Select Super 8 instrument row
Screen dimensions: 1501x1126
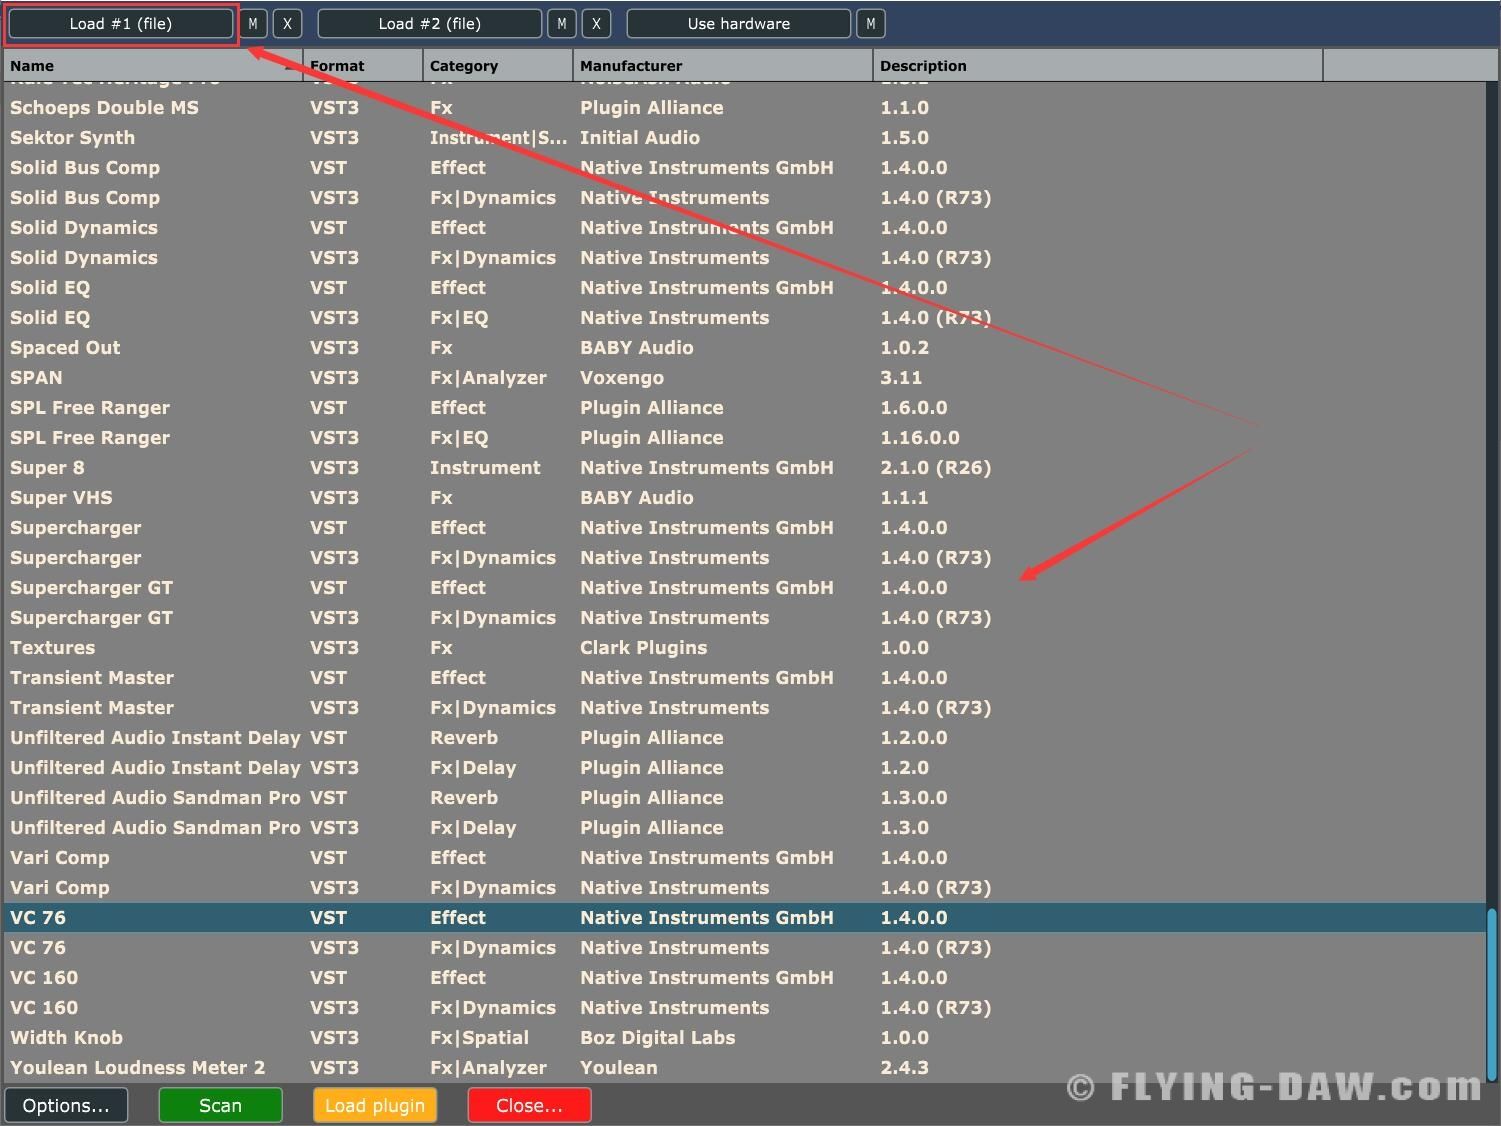(744, 468)
